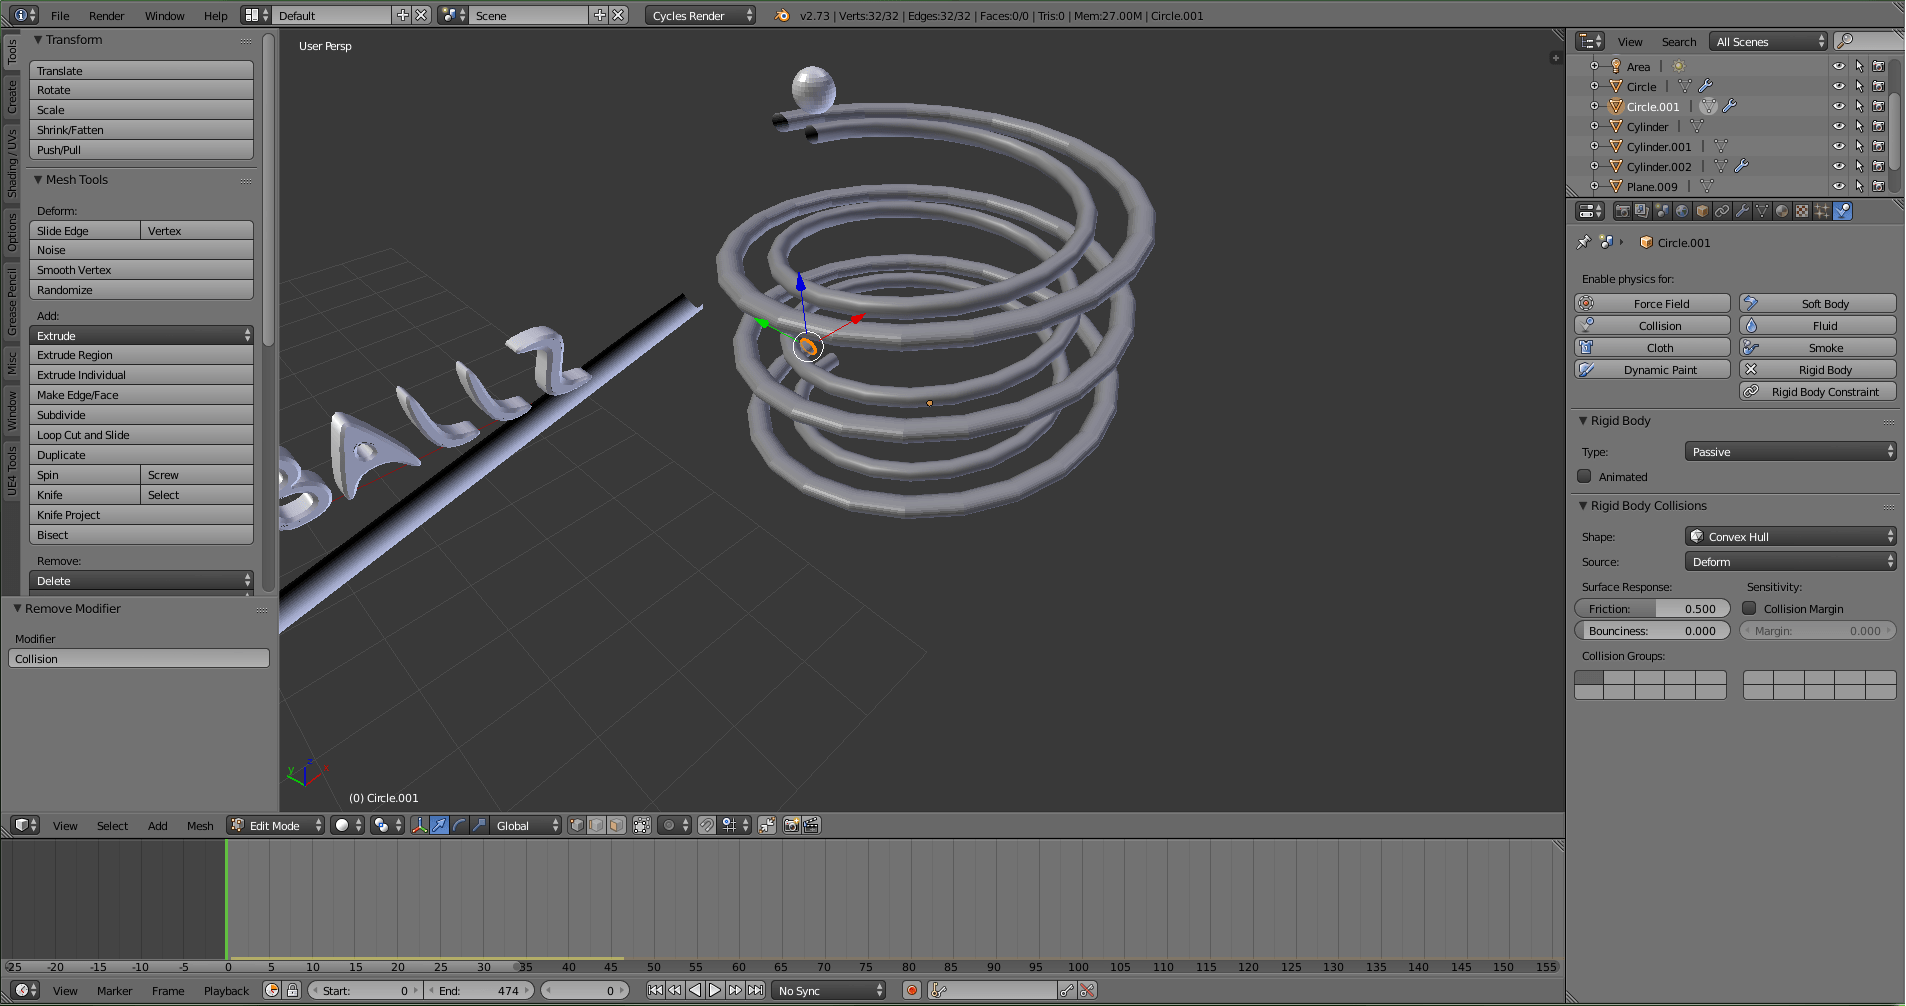Click the current frame value field
The height and width of the screenshot is (1006, 1906).
[585, 990]
